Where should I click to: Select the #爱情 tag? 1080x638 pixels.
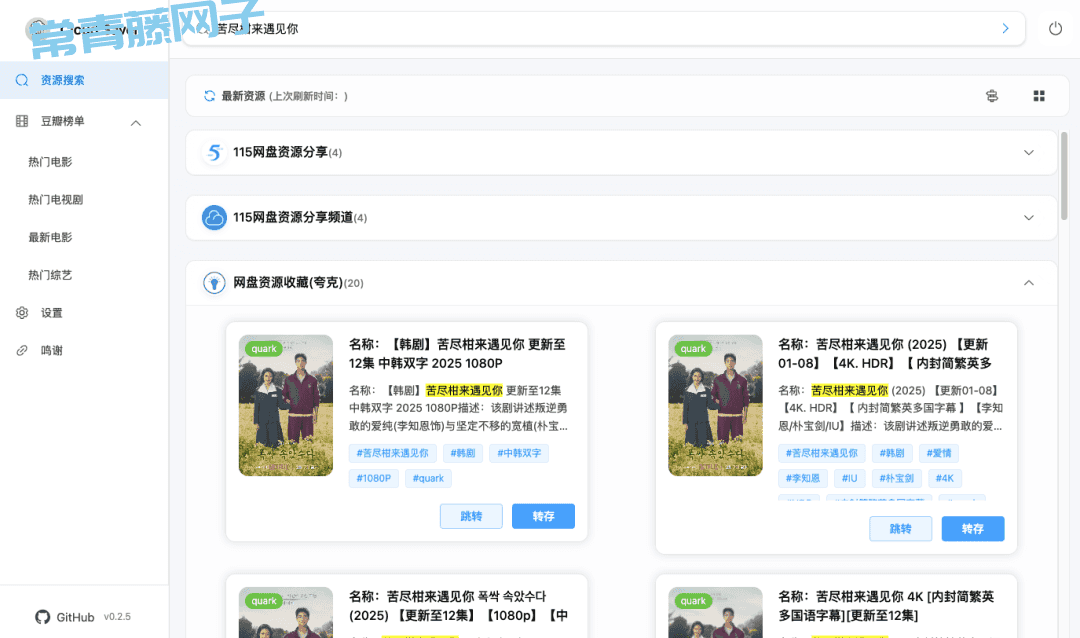[939, 453]
